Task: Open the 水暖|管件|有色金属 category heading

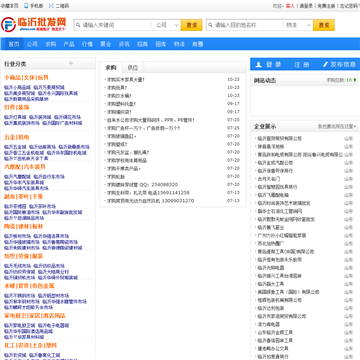Action: (29, 286)
